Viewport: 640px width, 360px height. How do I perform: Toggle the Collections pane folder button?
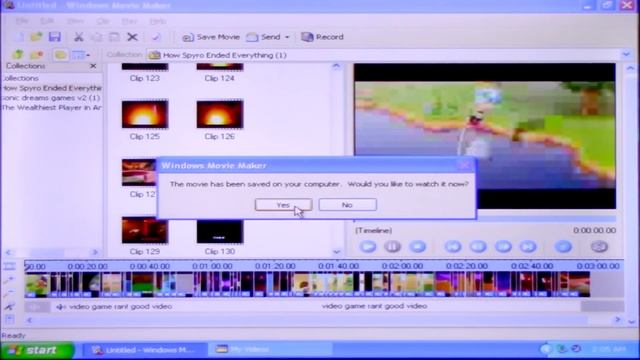60,55
